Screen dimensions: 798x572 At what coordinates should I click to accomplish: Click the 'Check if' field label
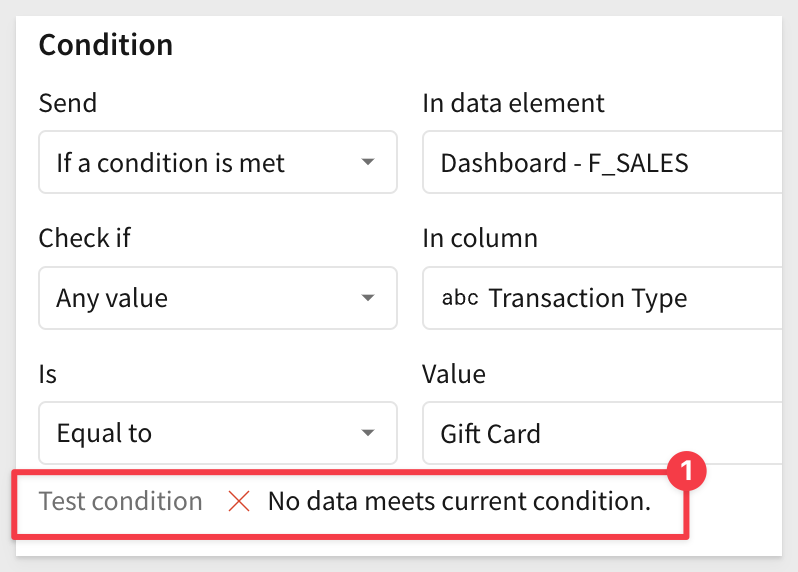(x=84, y=238)
